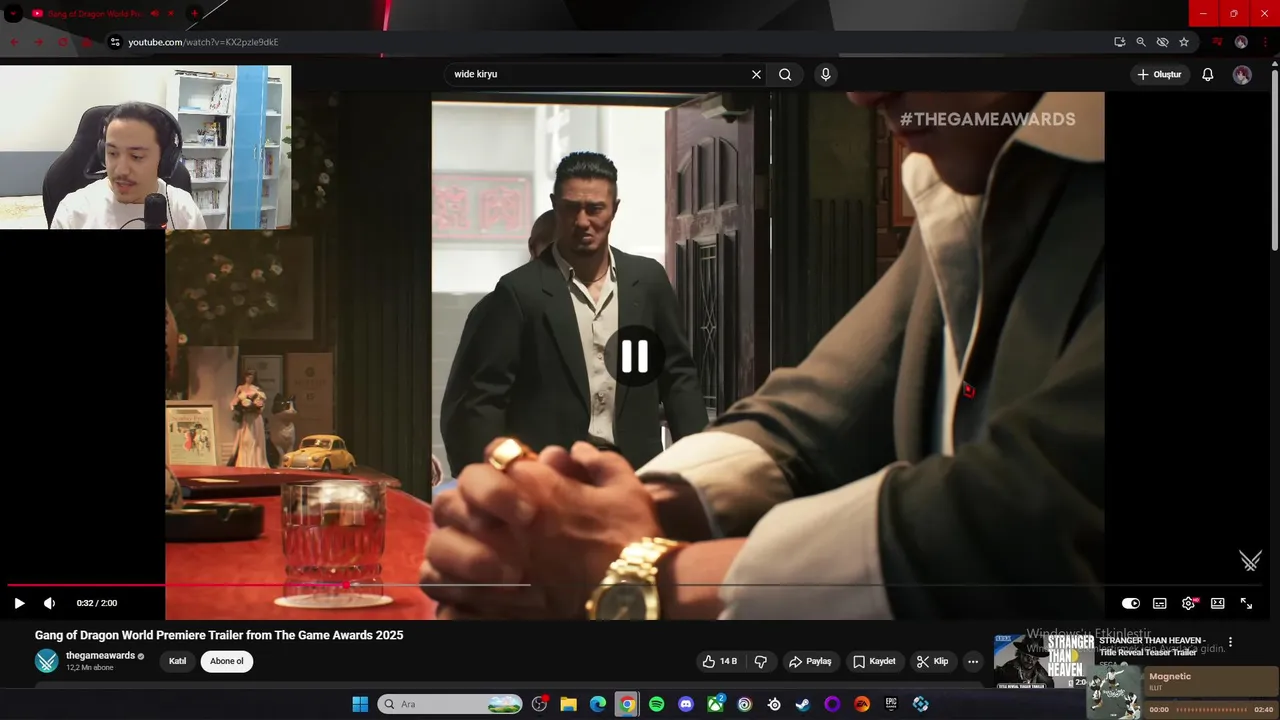Open the browser home button
1280x720 pixels.
[x=87, y=42]
